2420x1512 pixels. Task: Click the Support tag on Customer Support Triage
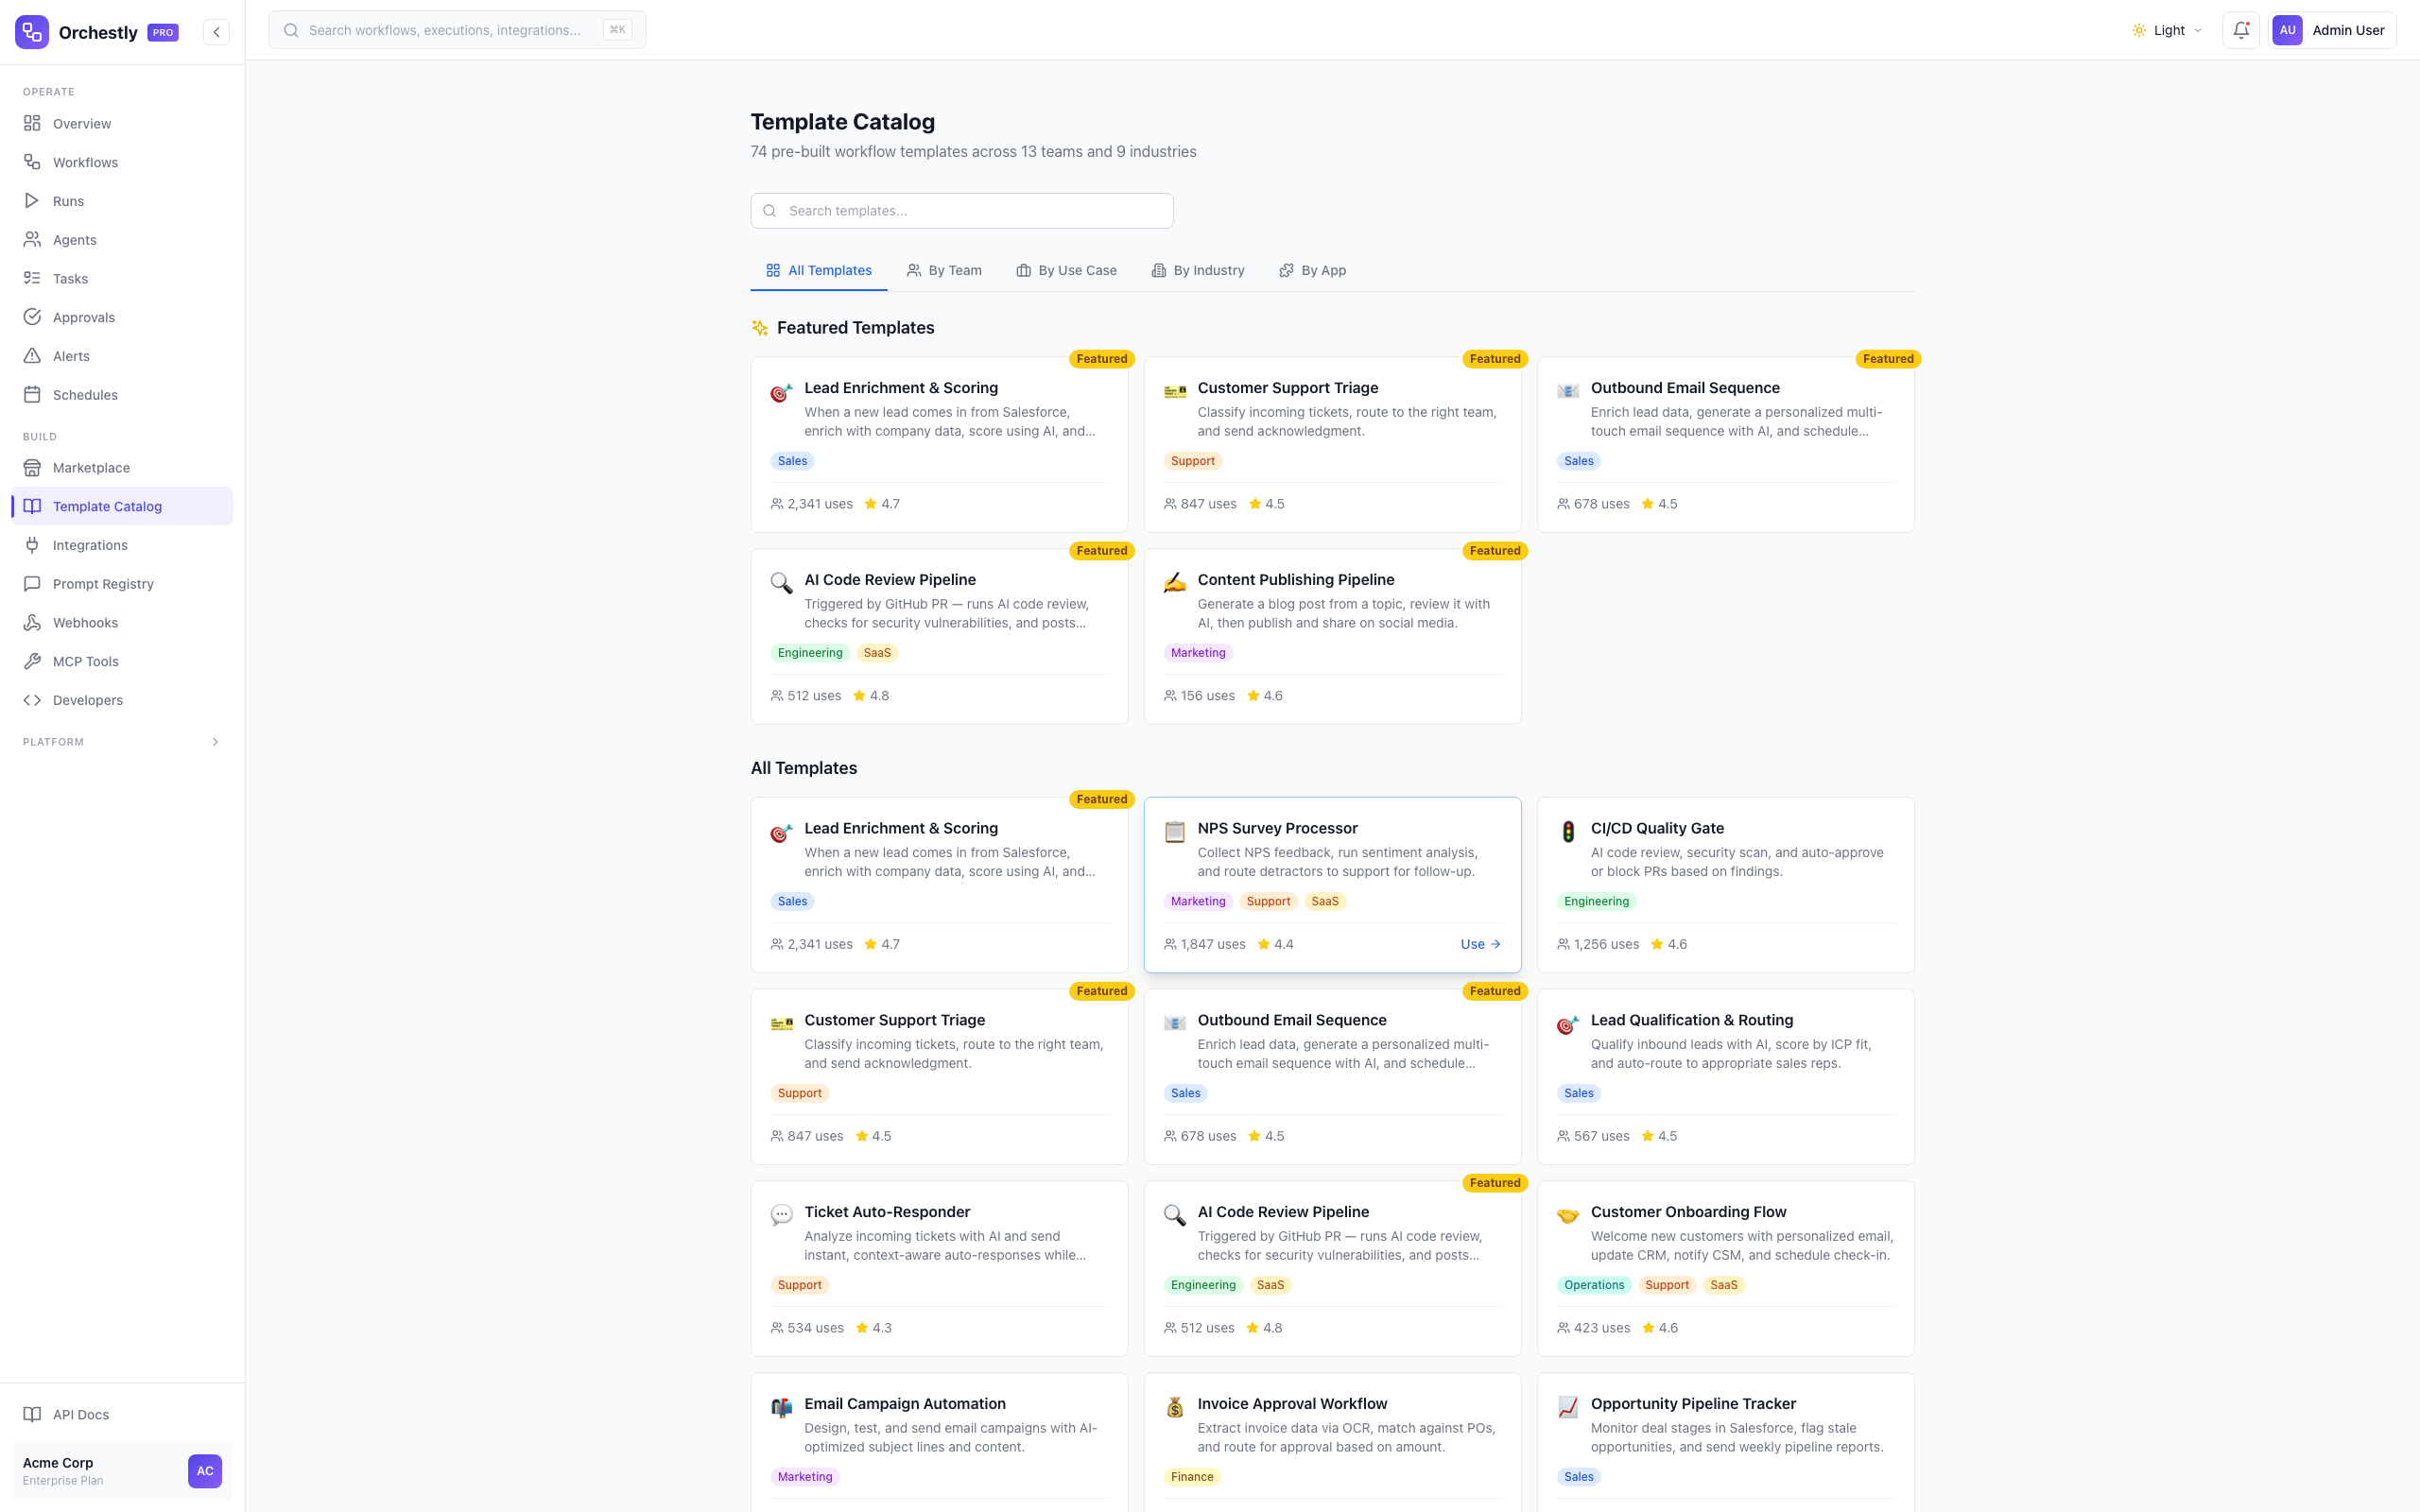1192,460
